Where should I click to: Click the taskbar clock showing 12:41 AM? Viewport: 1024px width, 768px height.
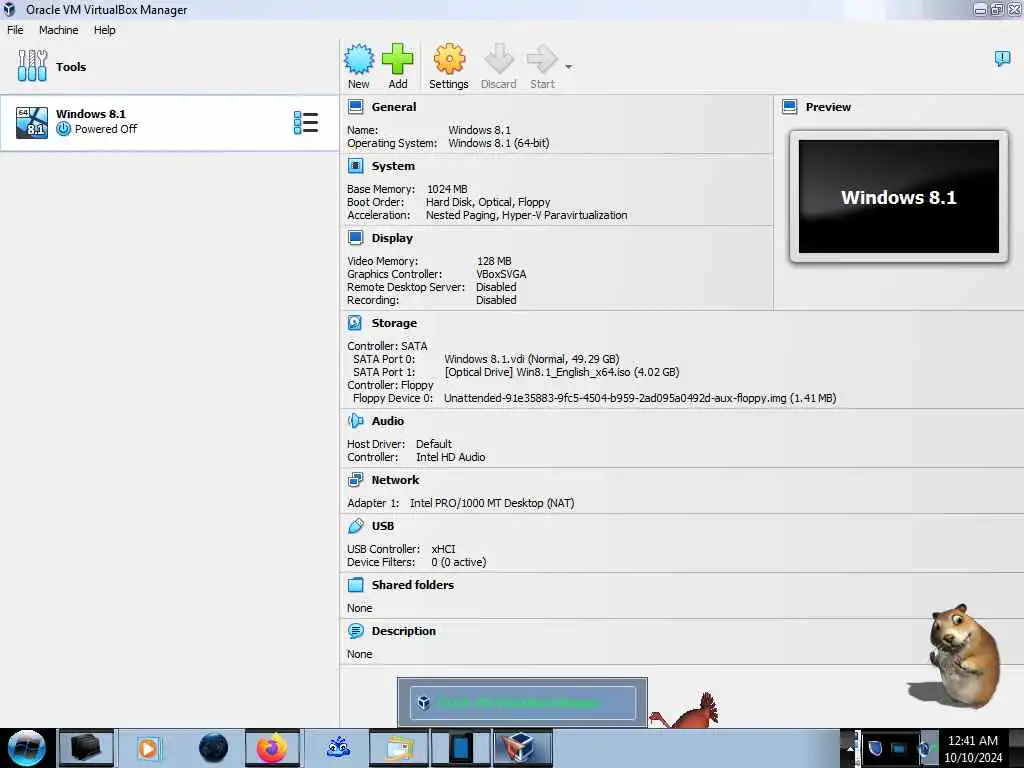972,748
